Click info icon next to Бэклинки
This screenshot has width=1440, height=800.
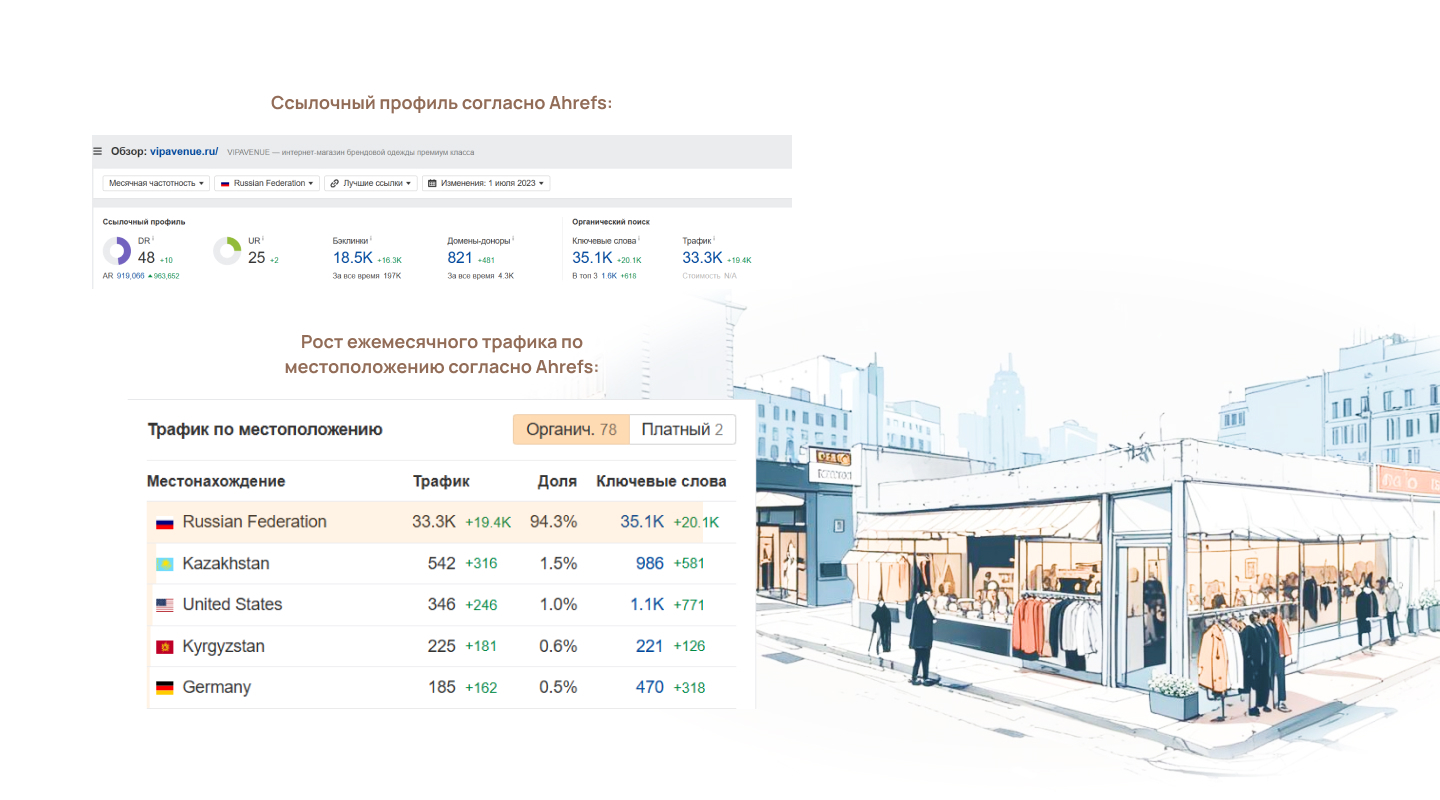tap(371, 240)
